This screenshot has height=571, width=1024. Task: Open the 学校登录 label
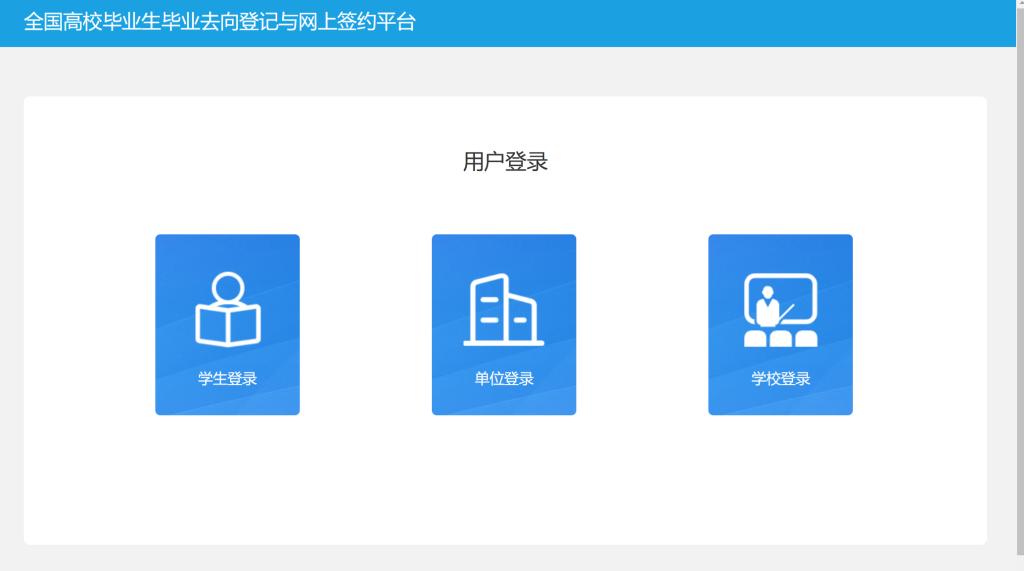click(x=780, y=378)
